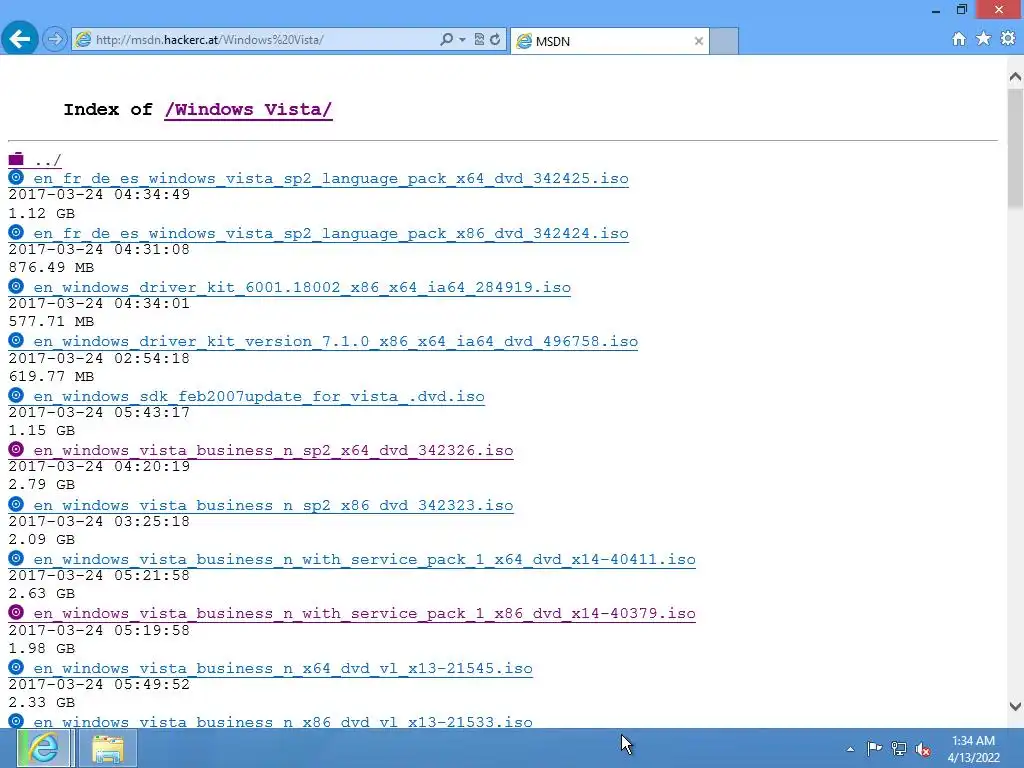The image size is (1024, 768).
Task: Click the vertical scrollbar thumb
Action: [x=1015, y=149]
